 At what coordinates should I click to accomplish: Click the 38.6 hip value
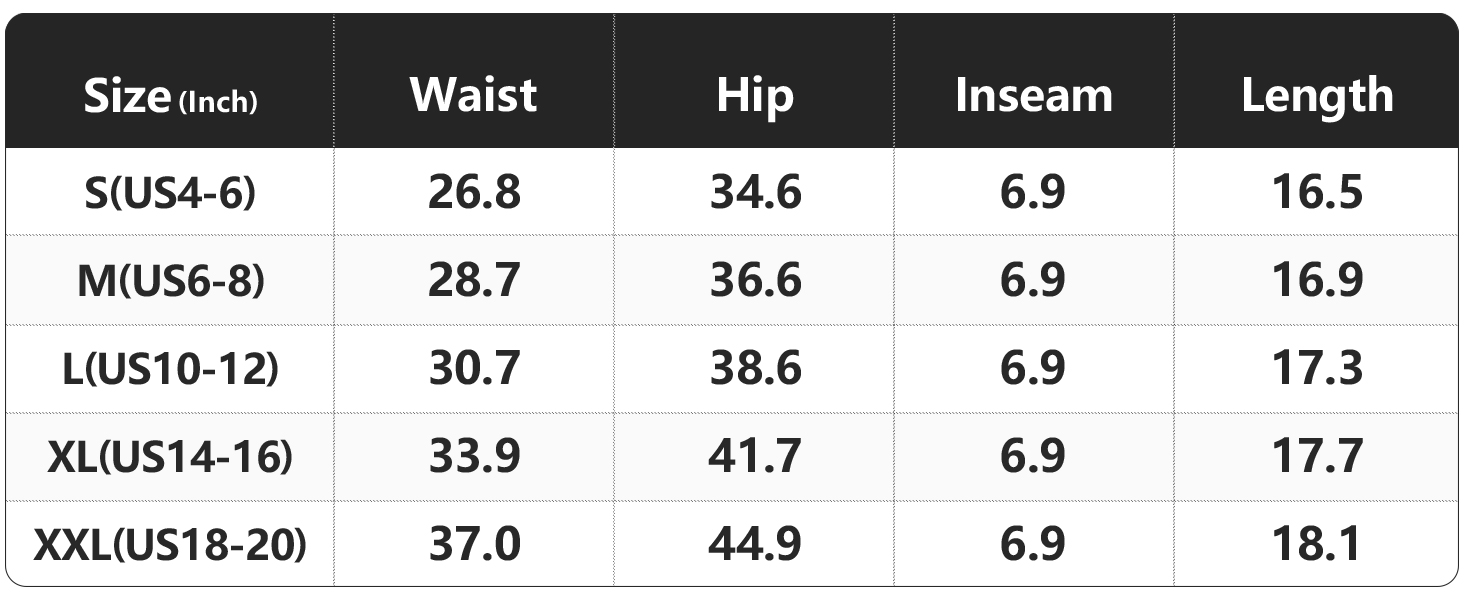click(x=756, y=369)
